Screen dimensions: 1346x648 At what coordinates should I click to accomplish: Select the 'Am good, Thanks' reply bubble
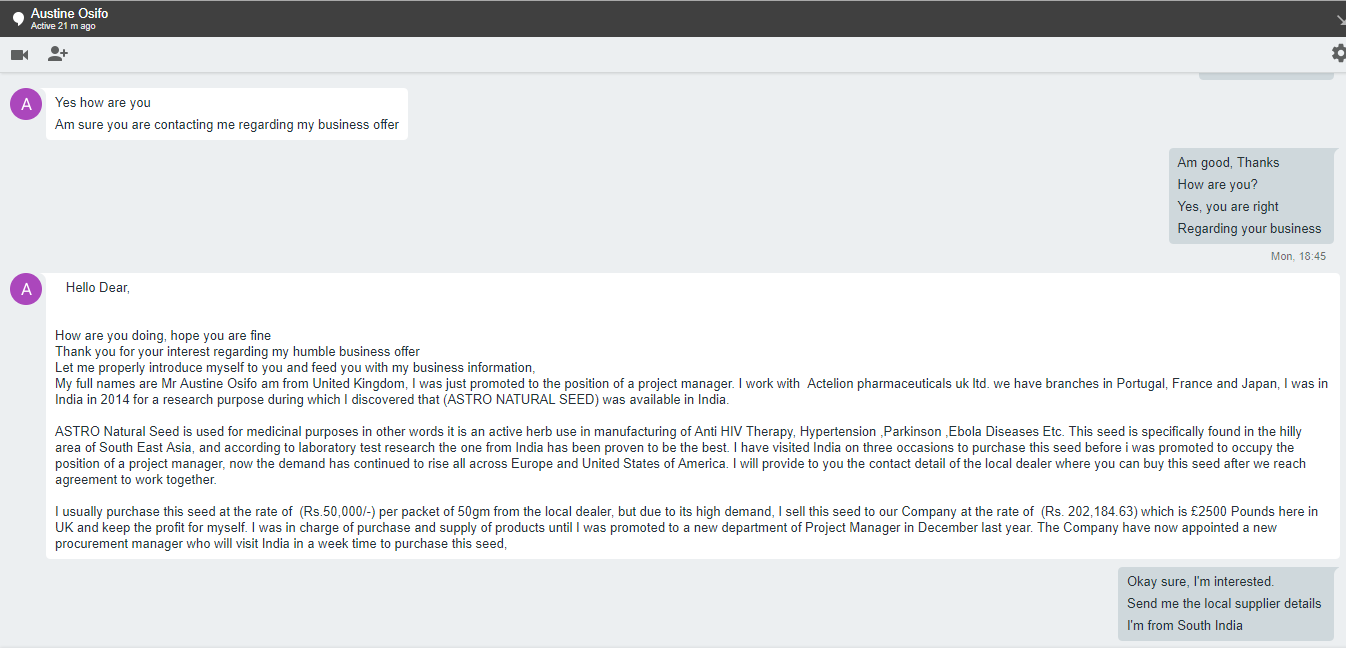click(1228, 162)
